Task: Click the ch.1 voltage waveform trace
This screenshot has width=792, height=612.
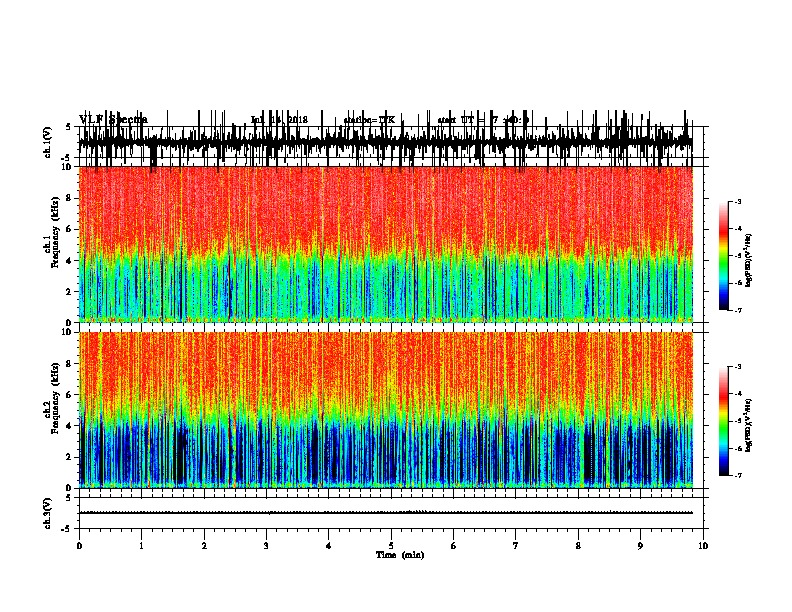Action: [386, 142]
